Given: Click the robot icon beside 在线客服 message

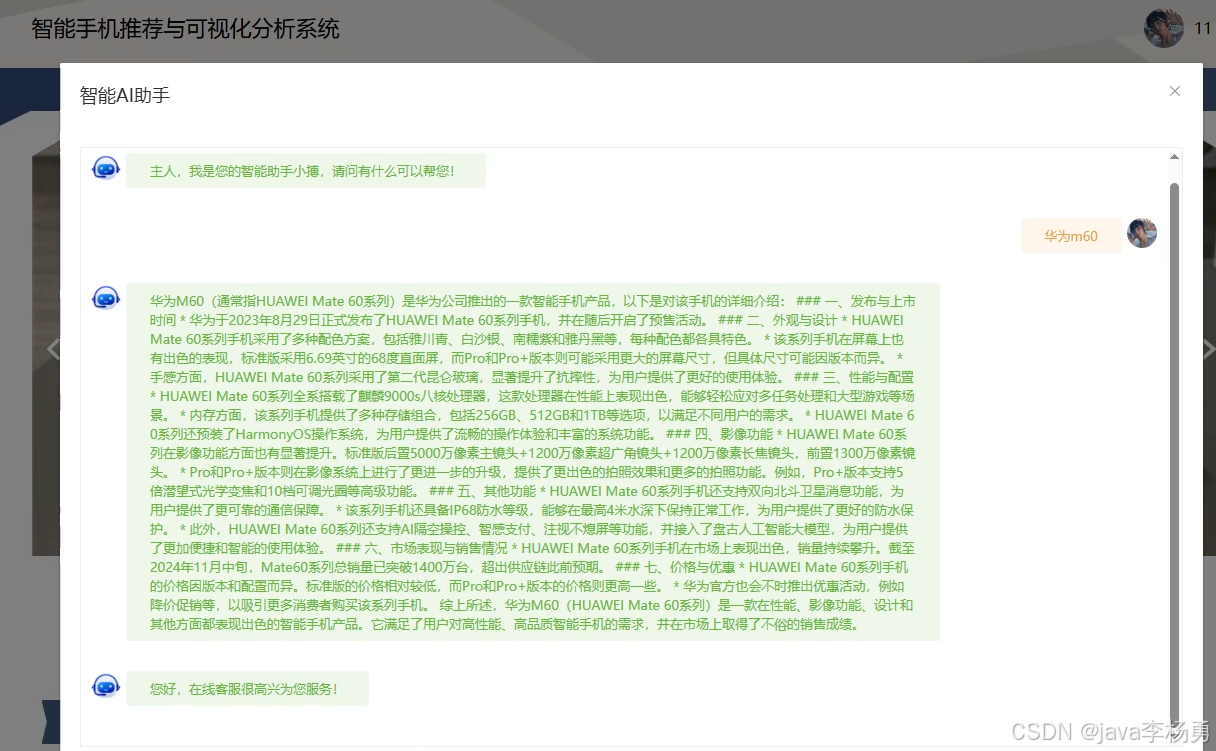Looking at the screenshot, I should (106, 686).
